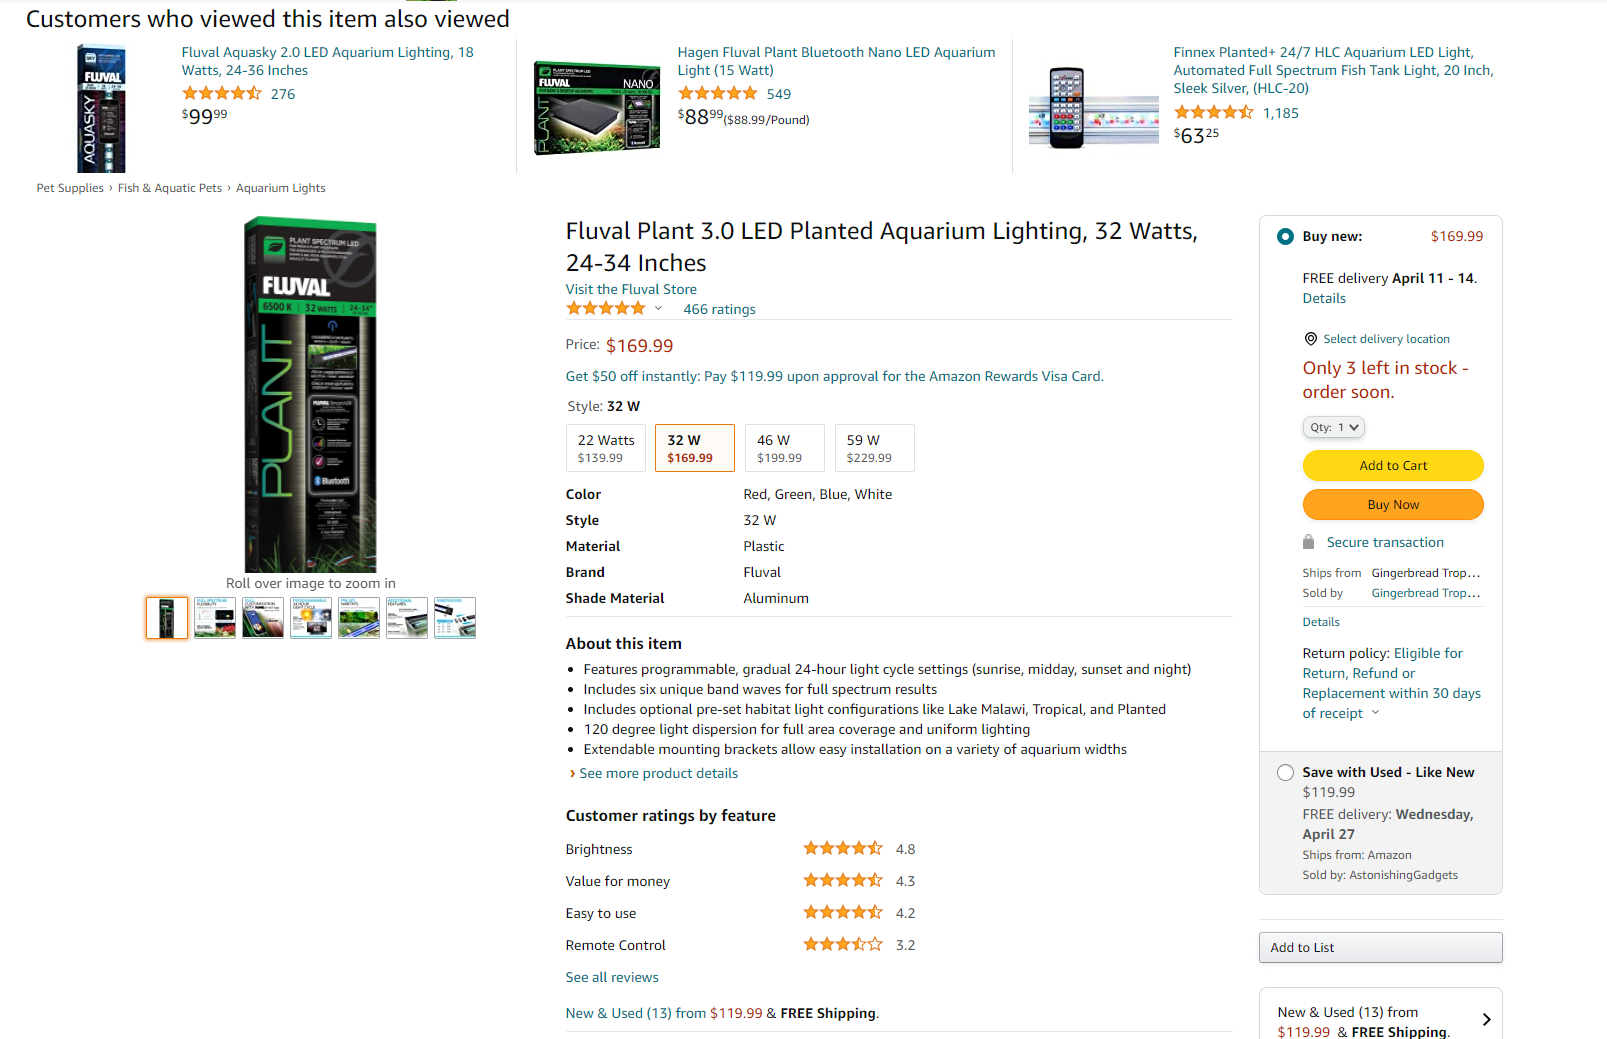Image resolution: width=1607 pixels, height=1039 pixels.
Task: Click star rating of Finnex Planted+ light
Action: [1213, 113]
